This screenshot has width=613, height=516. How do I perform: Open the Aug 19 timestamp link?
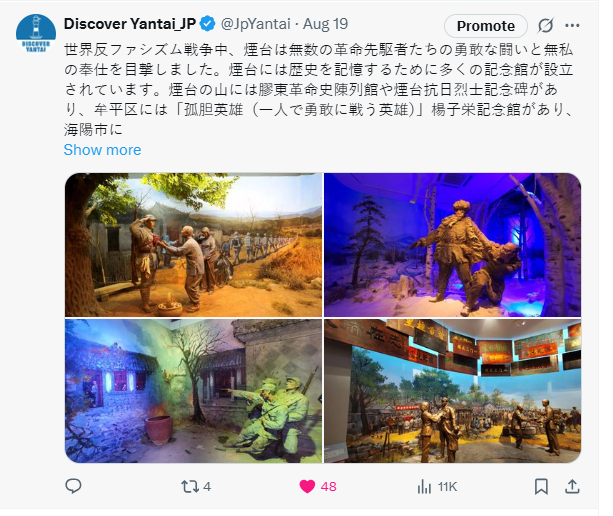tap(325, 24)
